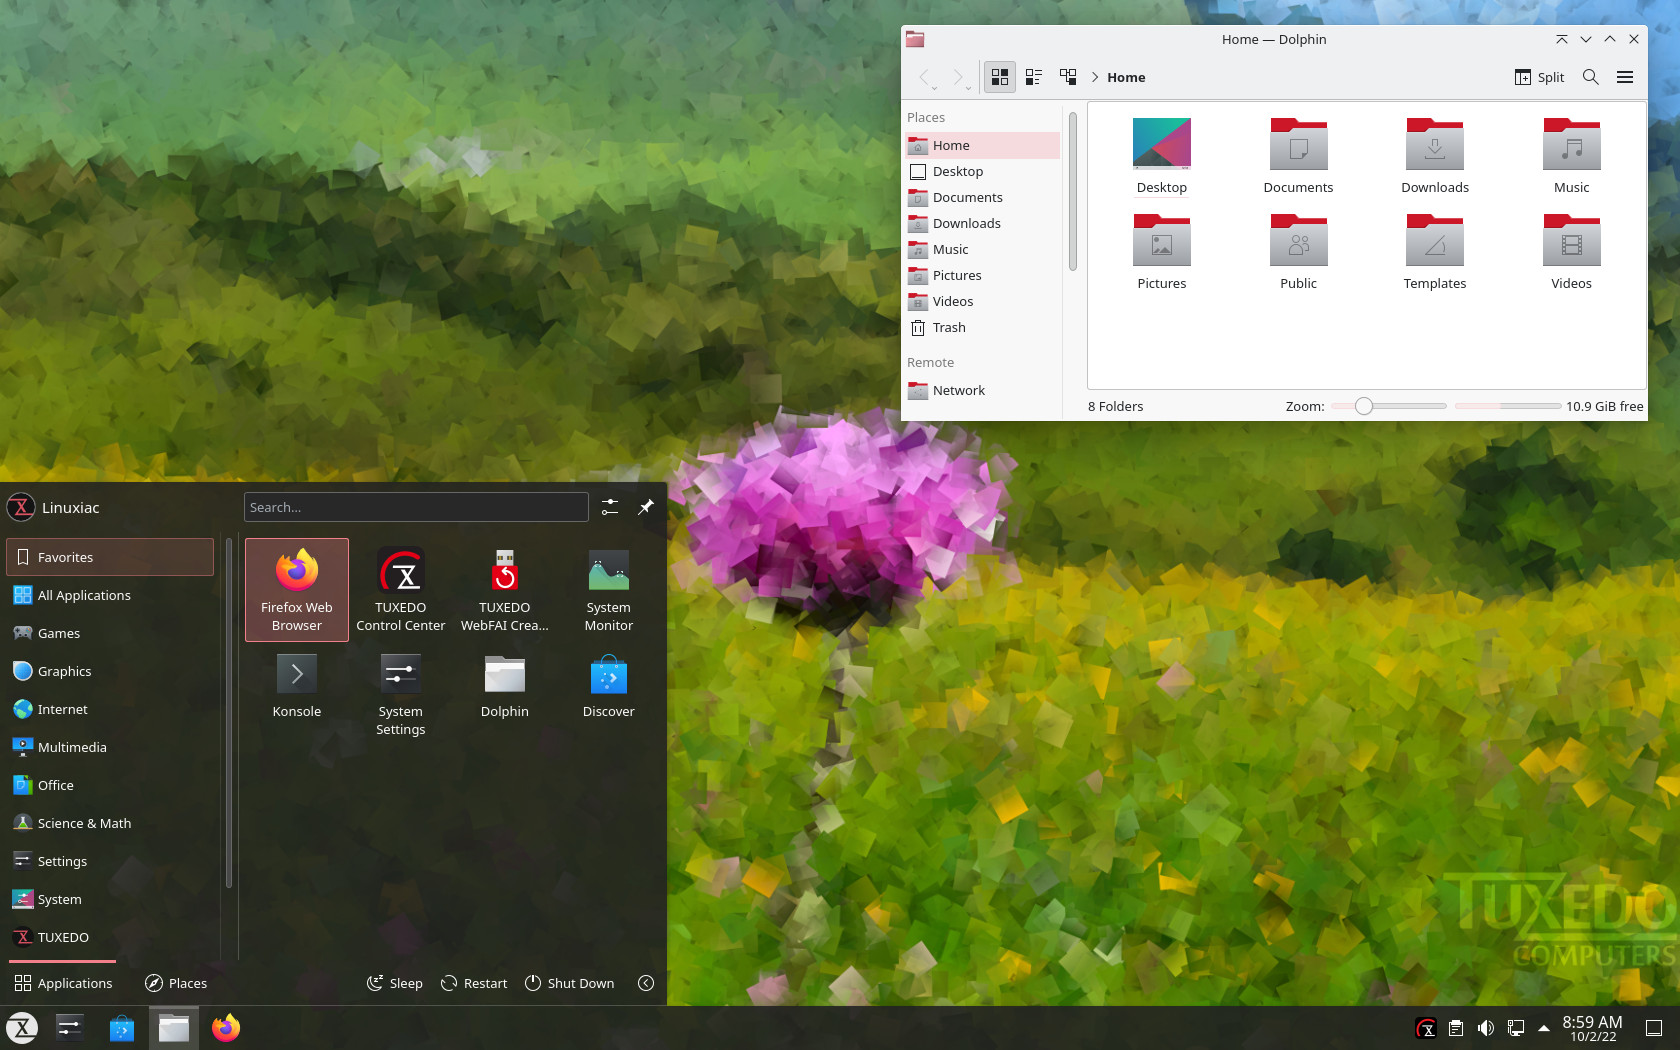Viewport: 1680px width, 1050px height.
Task: Click Linuxiac user avatar
Action: tap(21, 507)
